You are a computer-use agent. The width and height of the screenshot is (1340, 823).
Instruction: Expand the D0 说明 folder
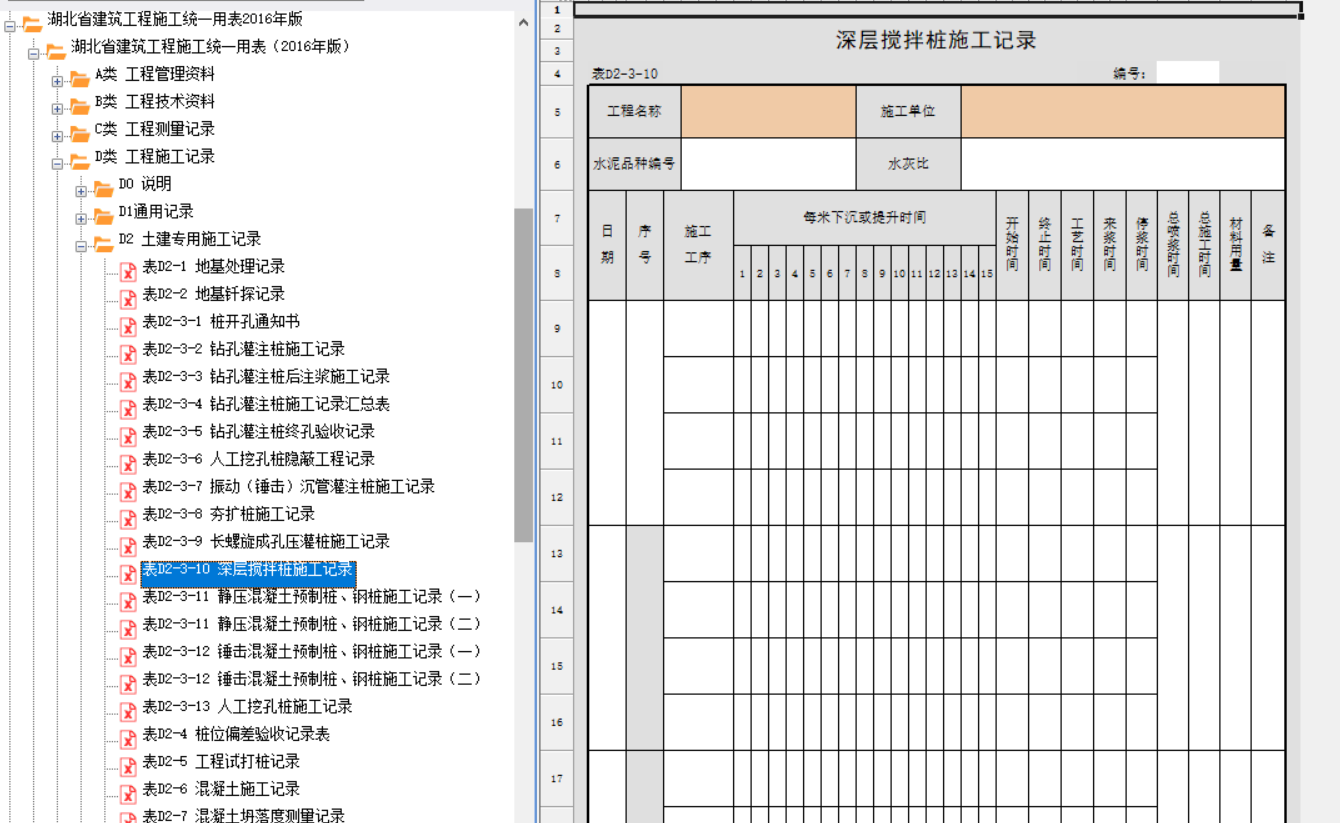coord(81,191)
